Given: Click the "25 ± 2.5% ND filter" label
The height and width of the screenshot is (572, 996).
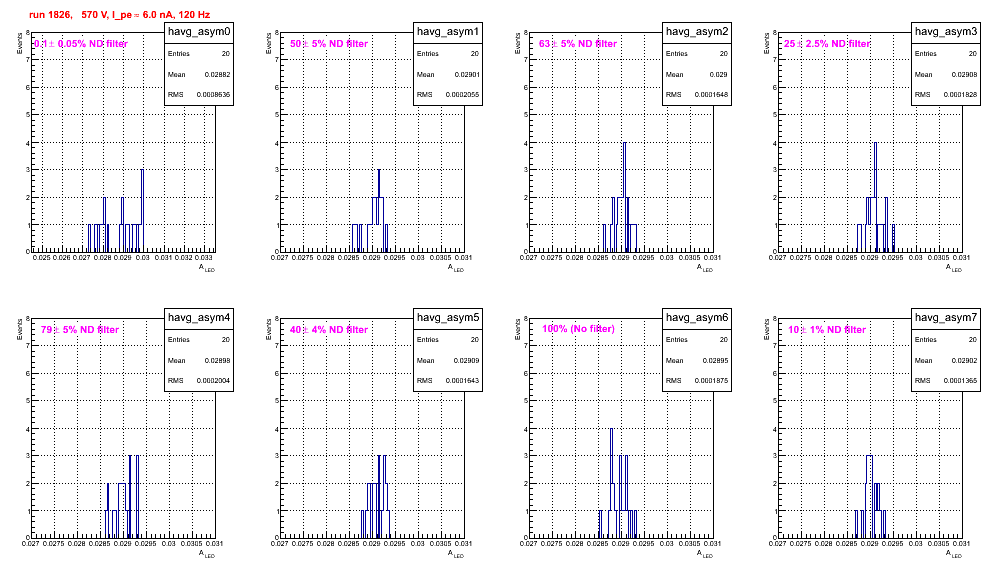Looking at the screenshot, I should click(827, 44).
